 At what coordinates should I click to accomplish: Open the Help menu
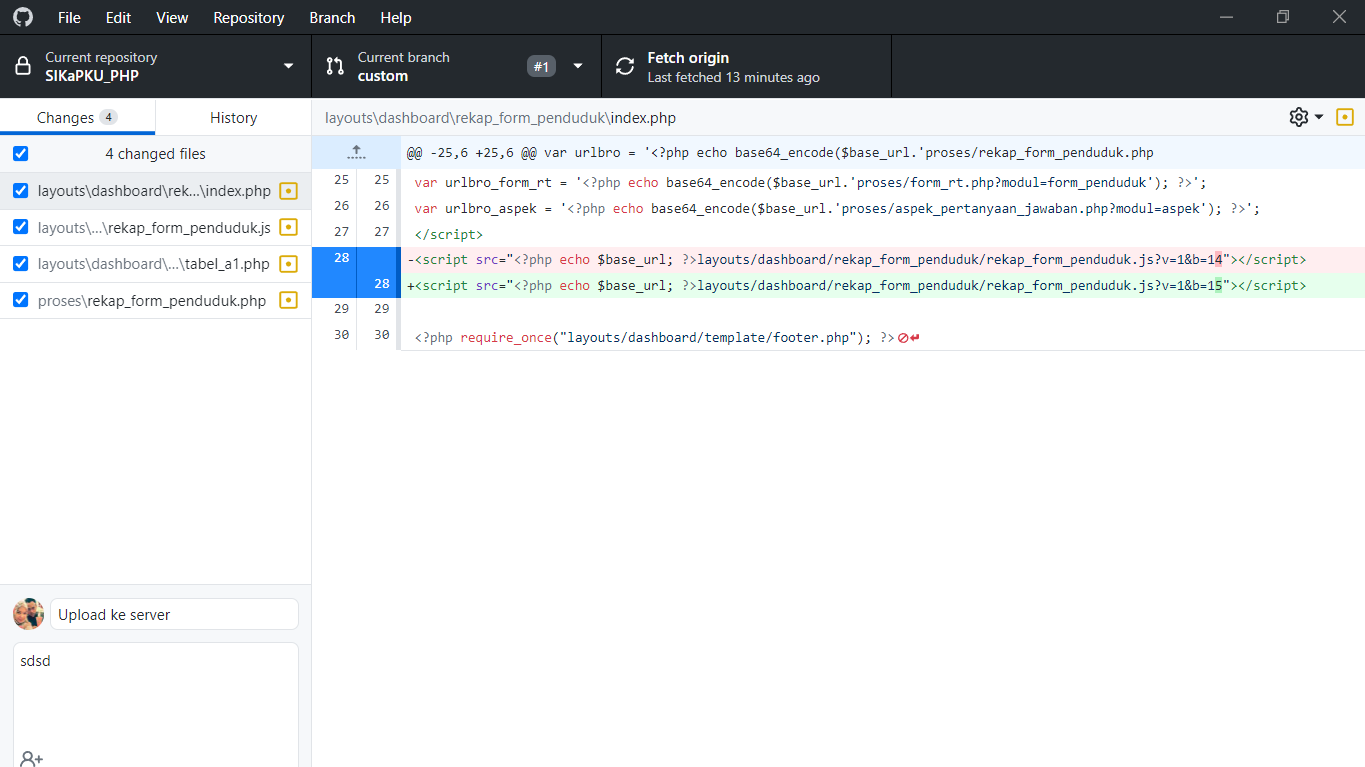pyautogui.click(x=396, y=17)
